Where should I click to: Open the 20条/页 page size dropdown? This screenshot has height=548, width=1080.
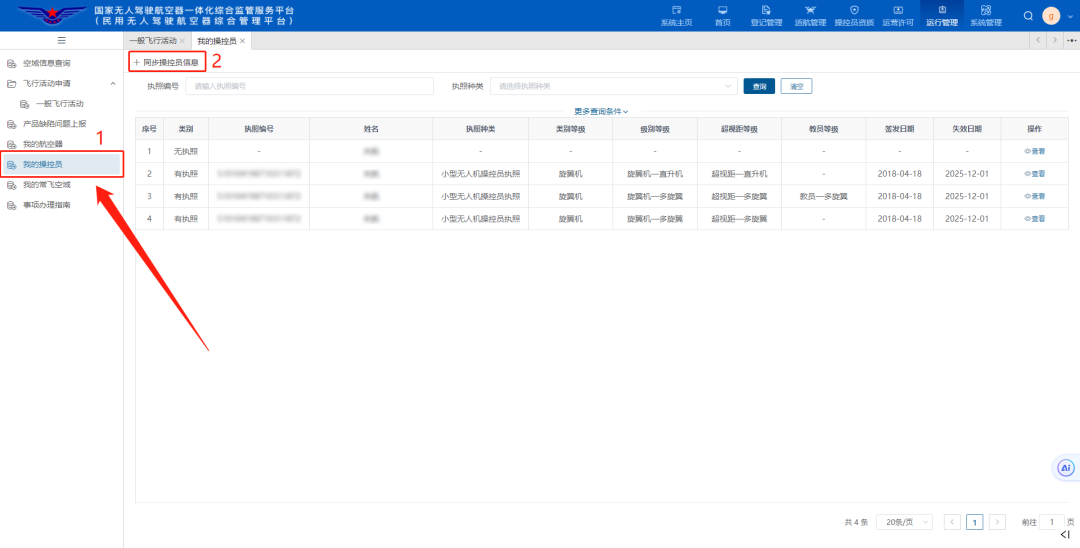pyautogui.click(x=904, y=522)
